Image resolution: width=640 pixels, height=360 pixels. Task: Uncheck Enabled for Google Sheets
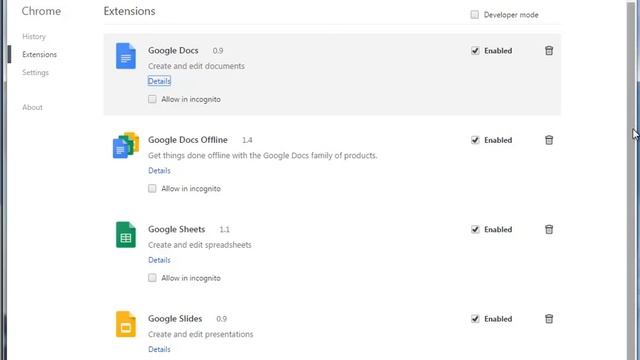coord(475,229)
